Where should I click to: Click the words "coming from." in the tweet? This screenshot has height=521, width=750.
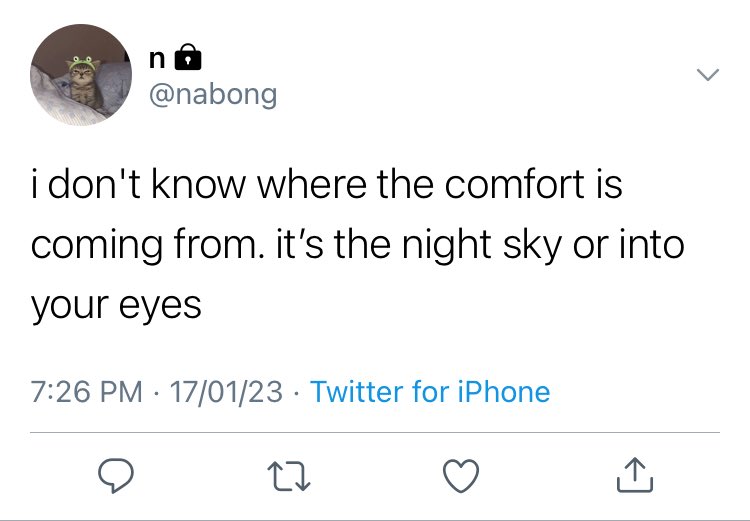147,245
